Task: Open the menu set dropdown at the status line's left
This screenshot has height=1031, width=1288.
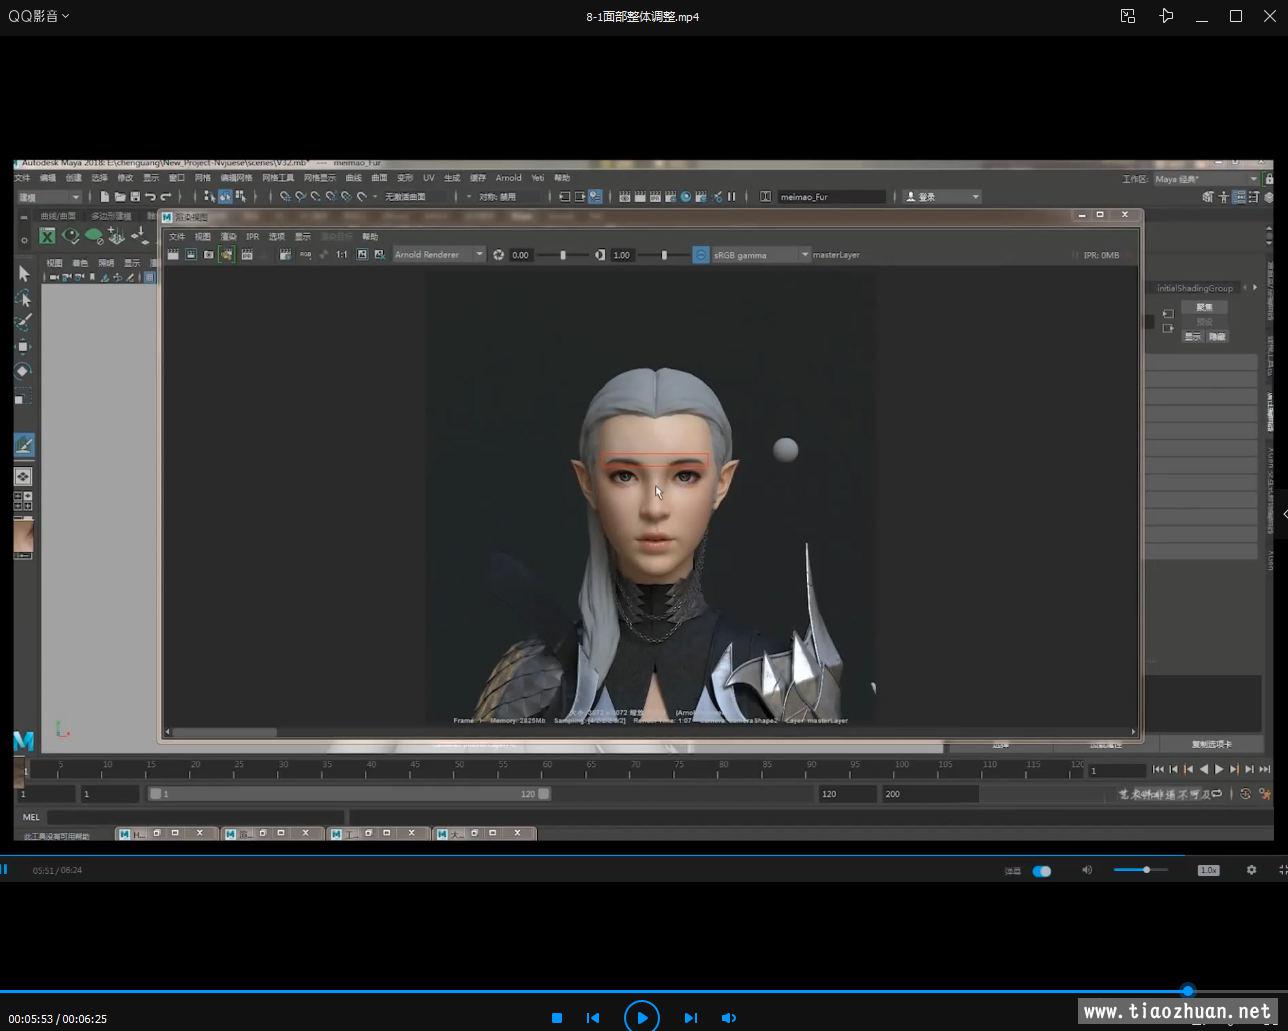Action: tap(49, 197)
